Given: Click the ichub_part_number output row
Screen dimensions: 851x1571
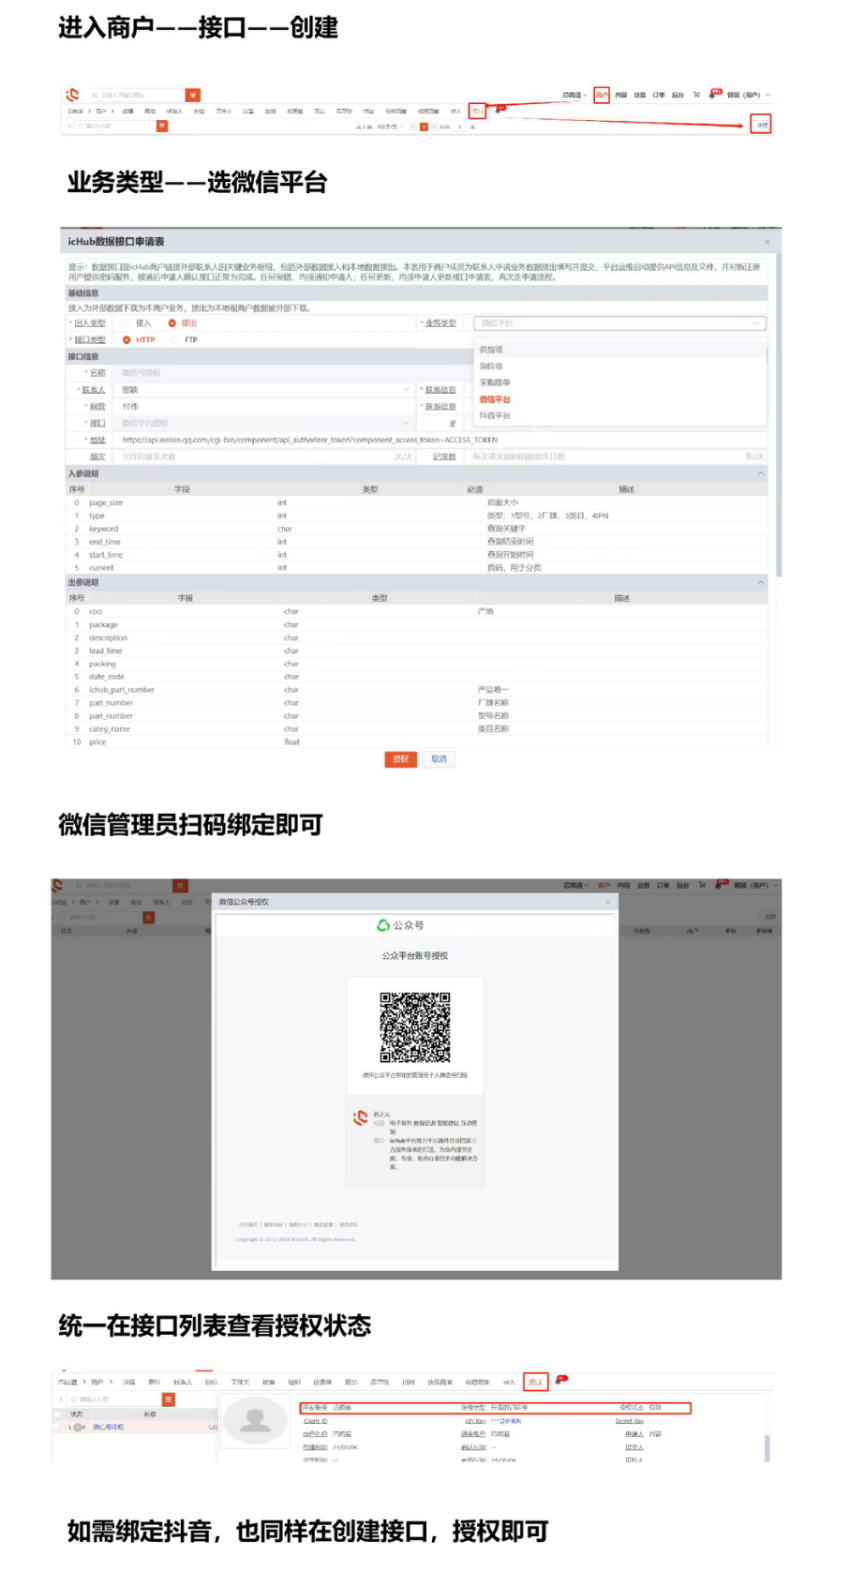Looking at the screenshot, I should pyautogui.click(x=416, y=690).
